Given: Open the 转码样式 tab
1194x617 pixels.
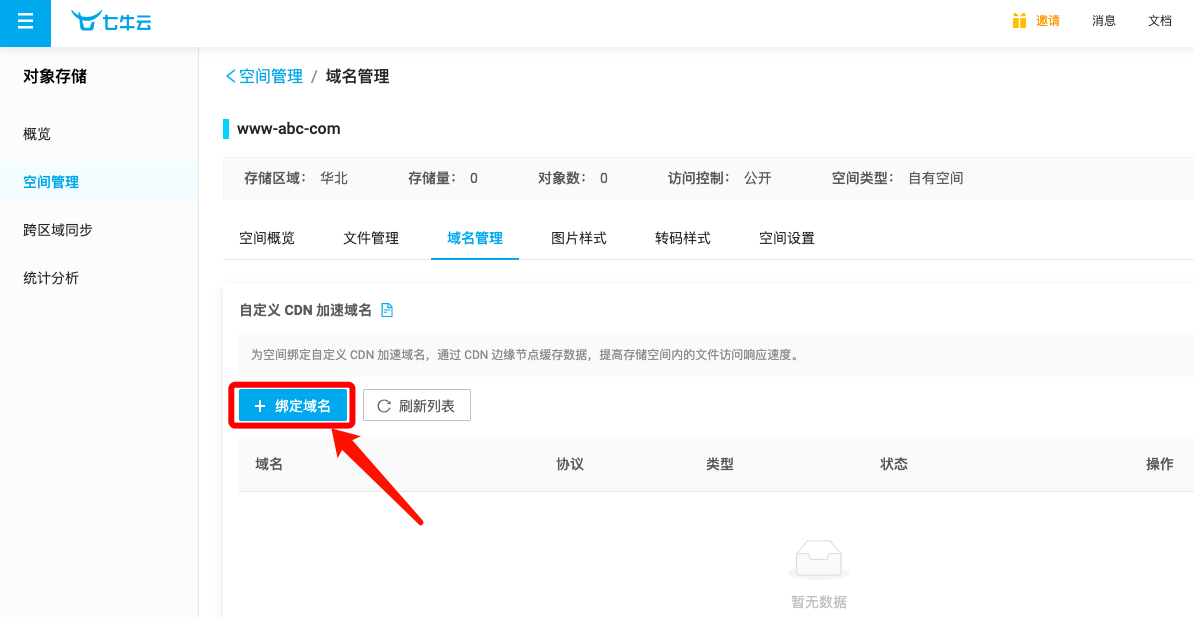Looking at the screenshot, I should click(683, 238).
